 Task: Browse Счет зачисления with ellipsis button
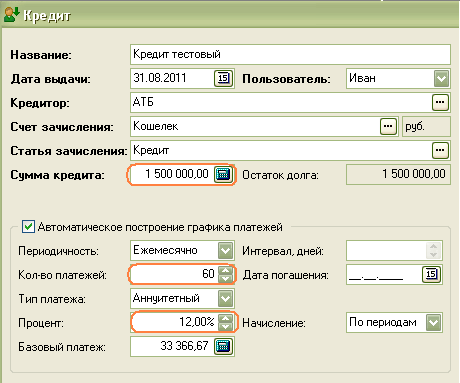click(388, 126)
